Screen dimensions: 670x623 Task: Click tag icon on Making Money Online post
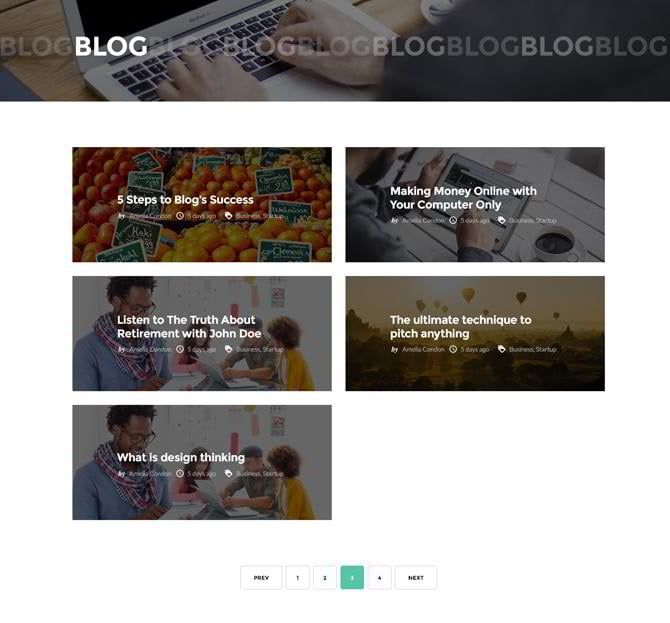[x=502, y=220]
